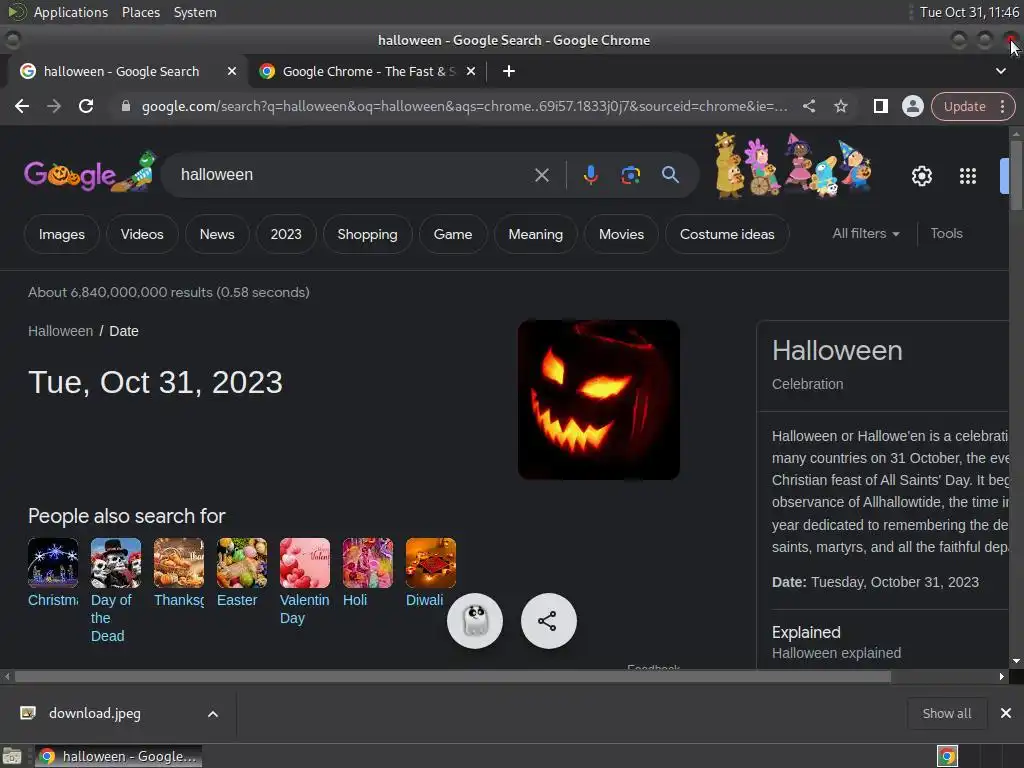Image resolution: width=1024 pixels, height=768 pixels.
Task: Open Thanksgiving related search
Action: point(179,573)
